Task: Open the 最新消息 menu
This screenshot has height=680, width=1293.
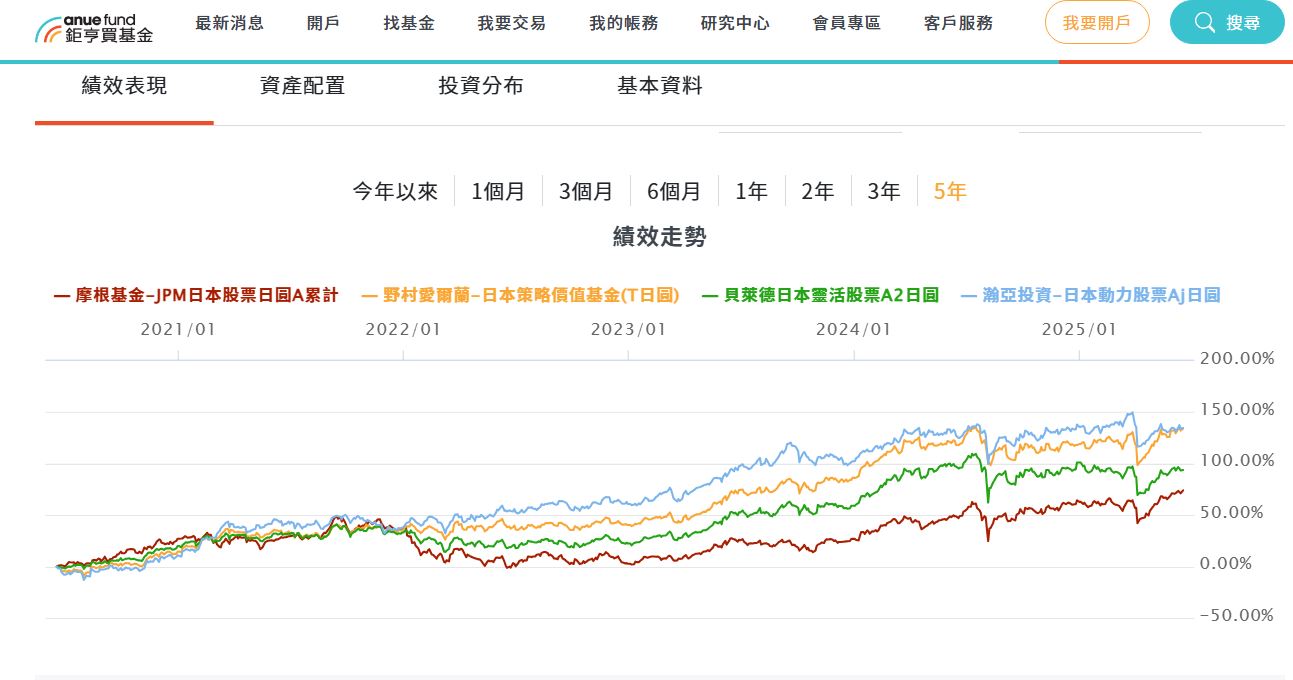Action: pyautogui.click(x=230, y=23)
